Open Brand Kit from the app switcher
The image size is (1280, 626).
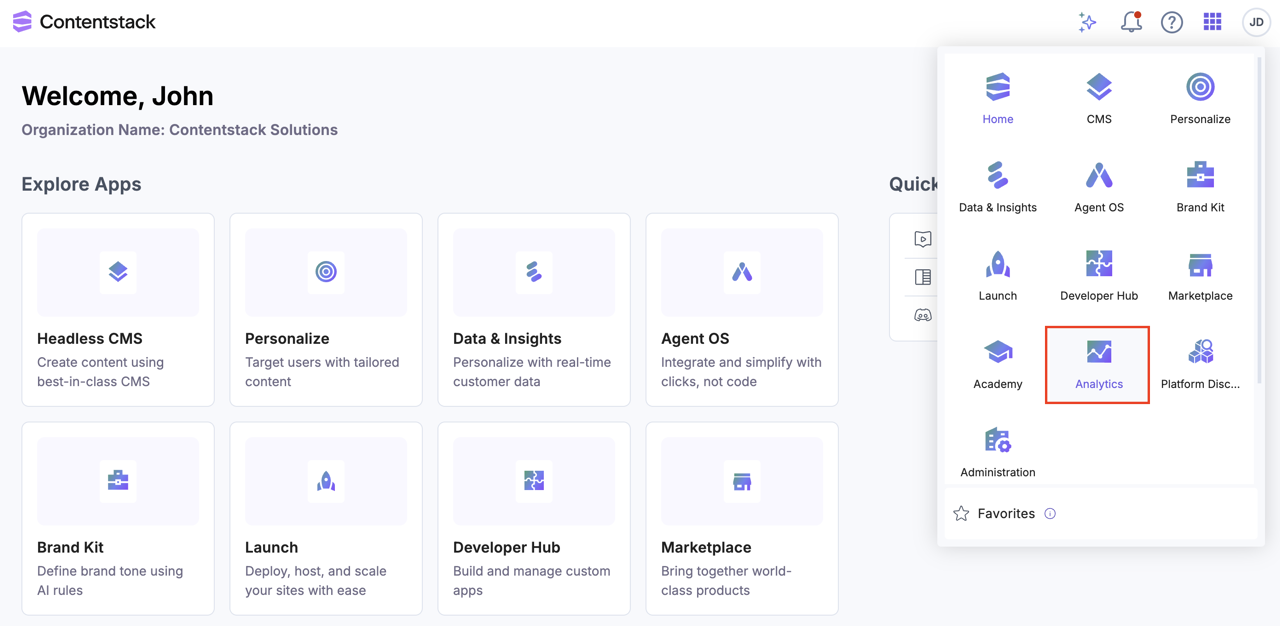point(1200,188)
